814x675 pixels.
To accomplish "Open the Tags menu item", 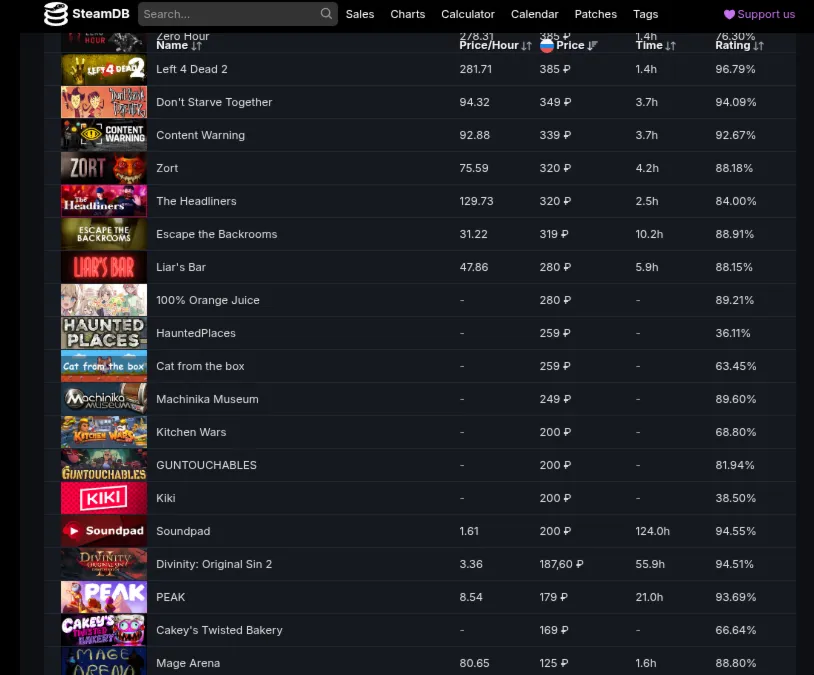I will coord(645,14).
